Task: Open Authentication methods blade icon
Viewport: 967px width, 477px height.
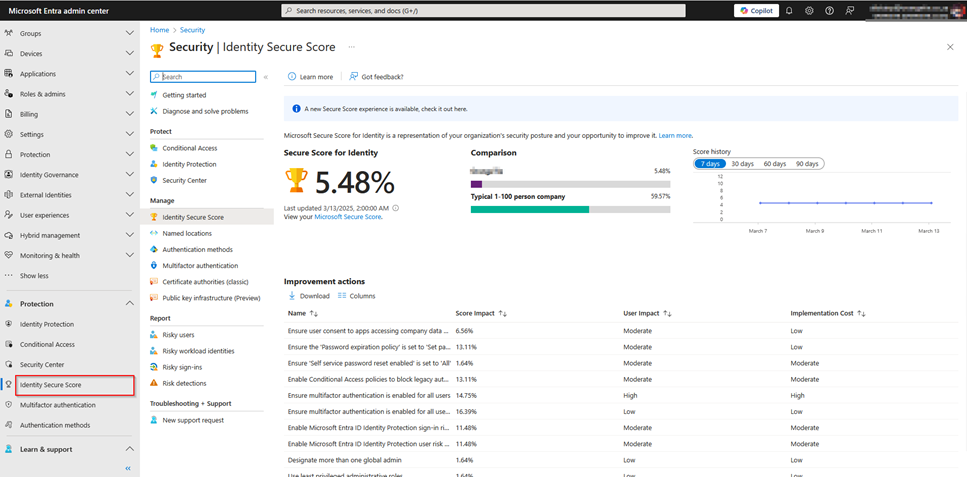Action: pyautogui.click(x=154, y=249)
